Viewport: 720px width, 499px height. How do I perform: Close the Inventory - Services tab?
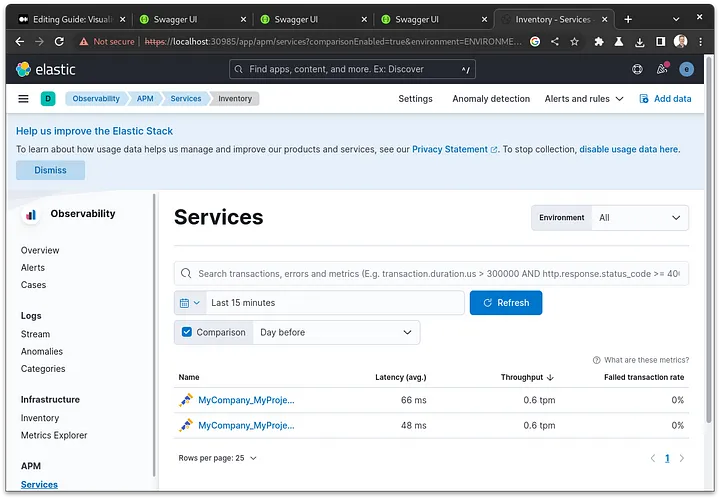[604, 19]
